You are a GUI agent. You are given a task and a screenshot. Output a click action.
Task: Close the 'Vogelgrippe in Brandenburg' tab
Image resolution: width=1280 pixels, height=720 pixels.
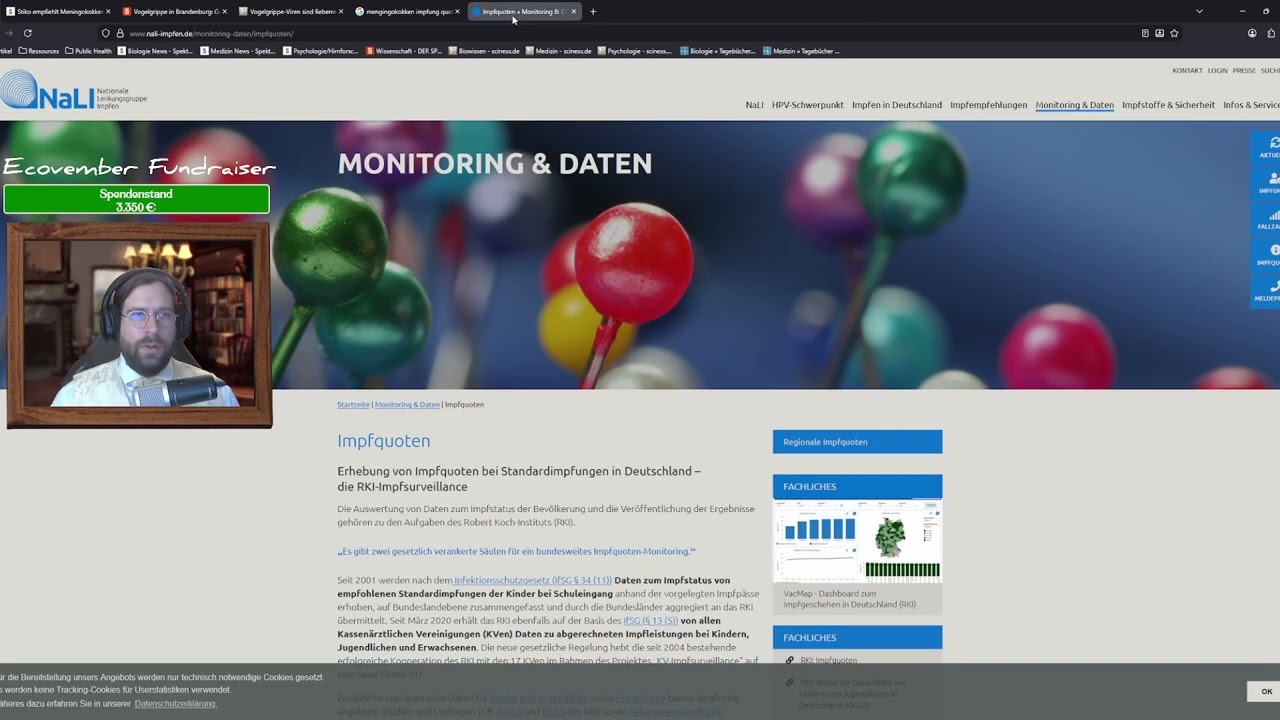pyautogui.click(x=224, y=12)
